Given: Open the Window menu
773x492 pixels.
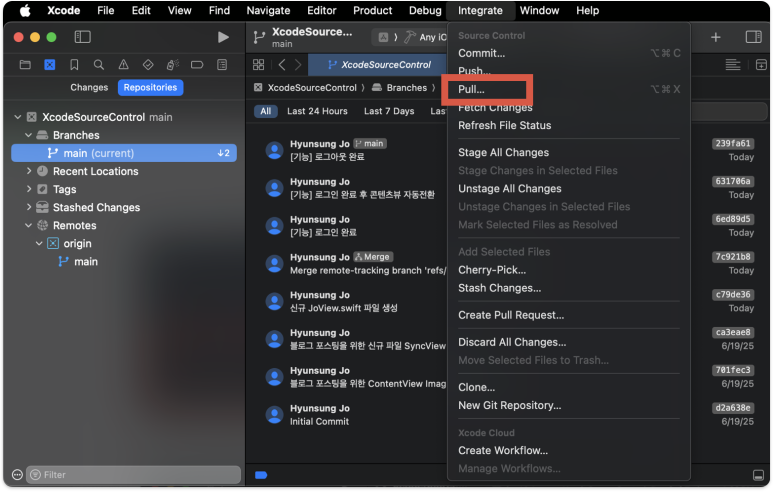Looking at the screenshot, I should [539, 10].
